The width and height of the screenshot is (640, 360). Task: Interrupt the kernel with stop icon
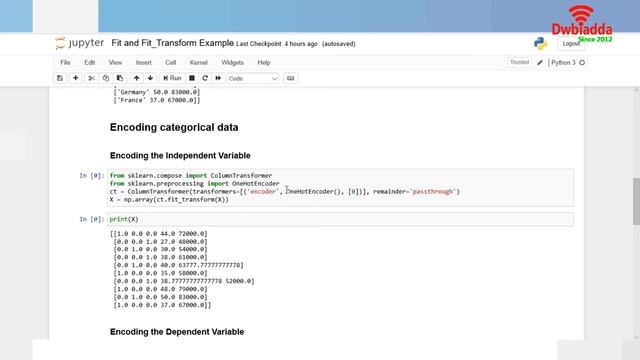pyautogui.click(x=192, y=78)
